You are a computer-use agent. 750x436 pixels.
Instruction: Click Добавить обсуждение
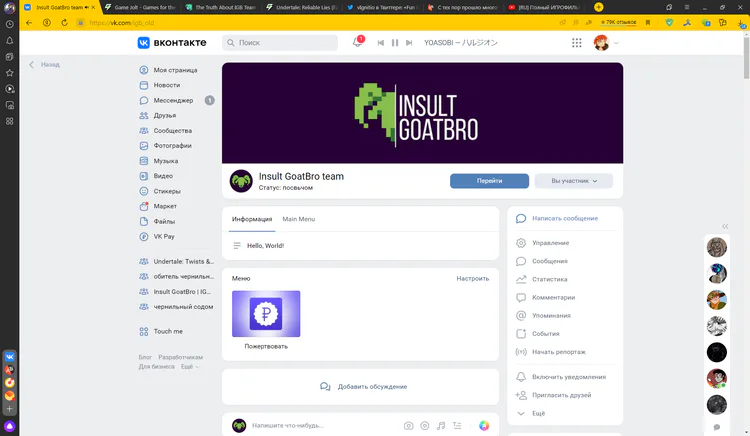click(x=364, y=386)
